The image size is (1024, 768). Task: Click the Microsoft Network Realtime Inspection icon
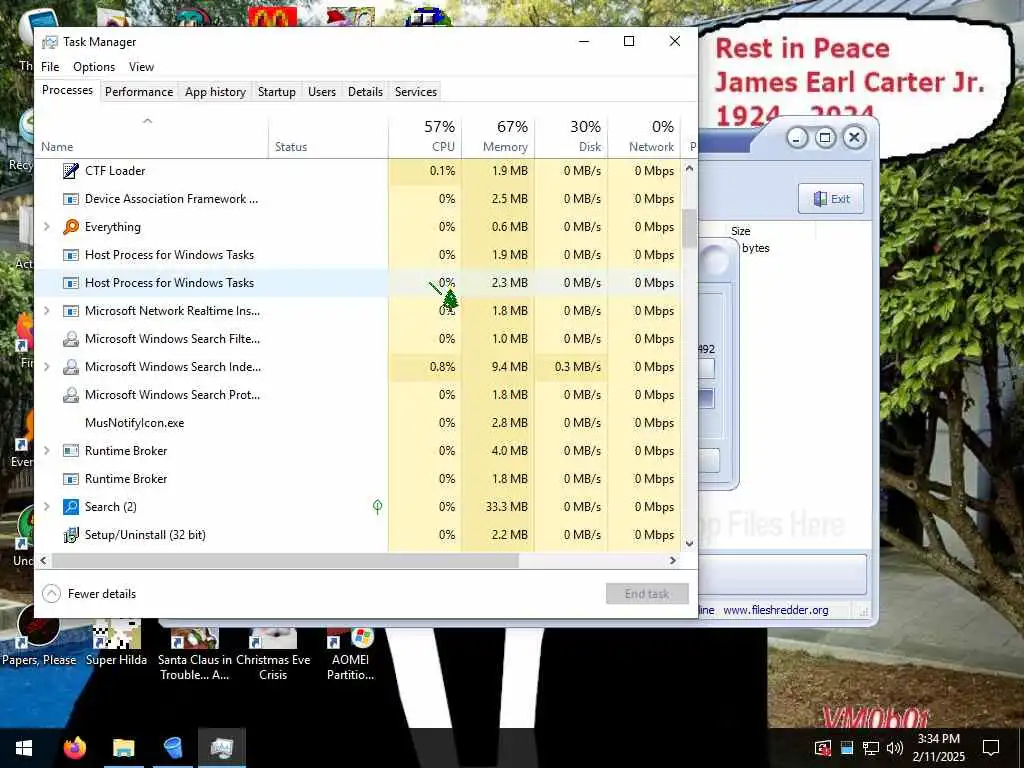click(x=71, y=311)
